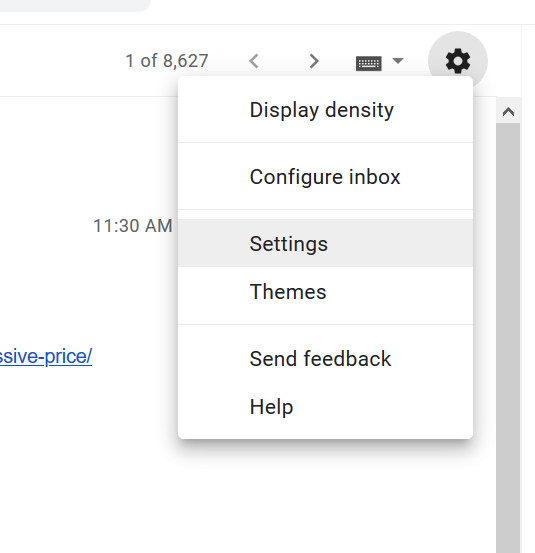Screen dimensions: 535x553
Task: Go to the older message arrow
Action: coord(314,61)
